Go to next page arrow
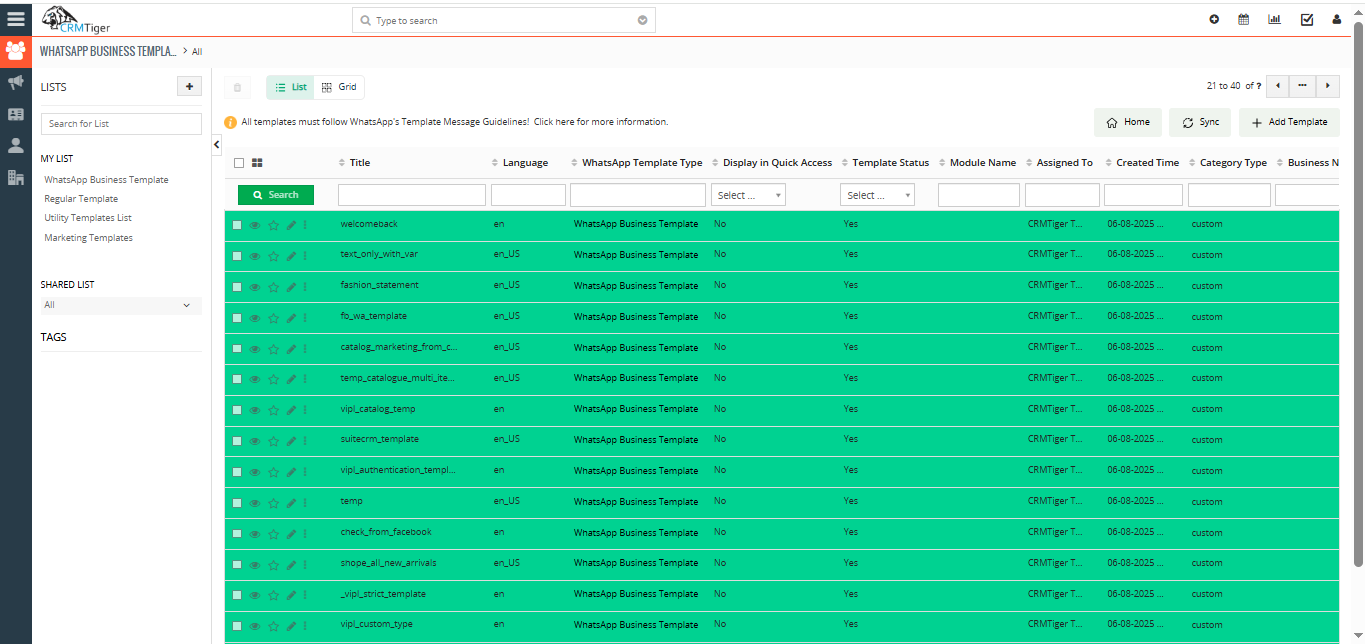The width and height of the screenshot is (1365, 644). pos(1328,86)
